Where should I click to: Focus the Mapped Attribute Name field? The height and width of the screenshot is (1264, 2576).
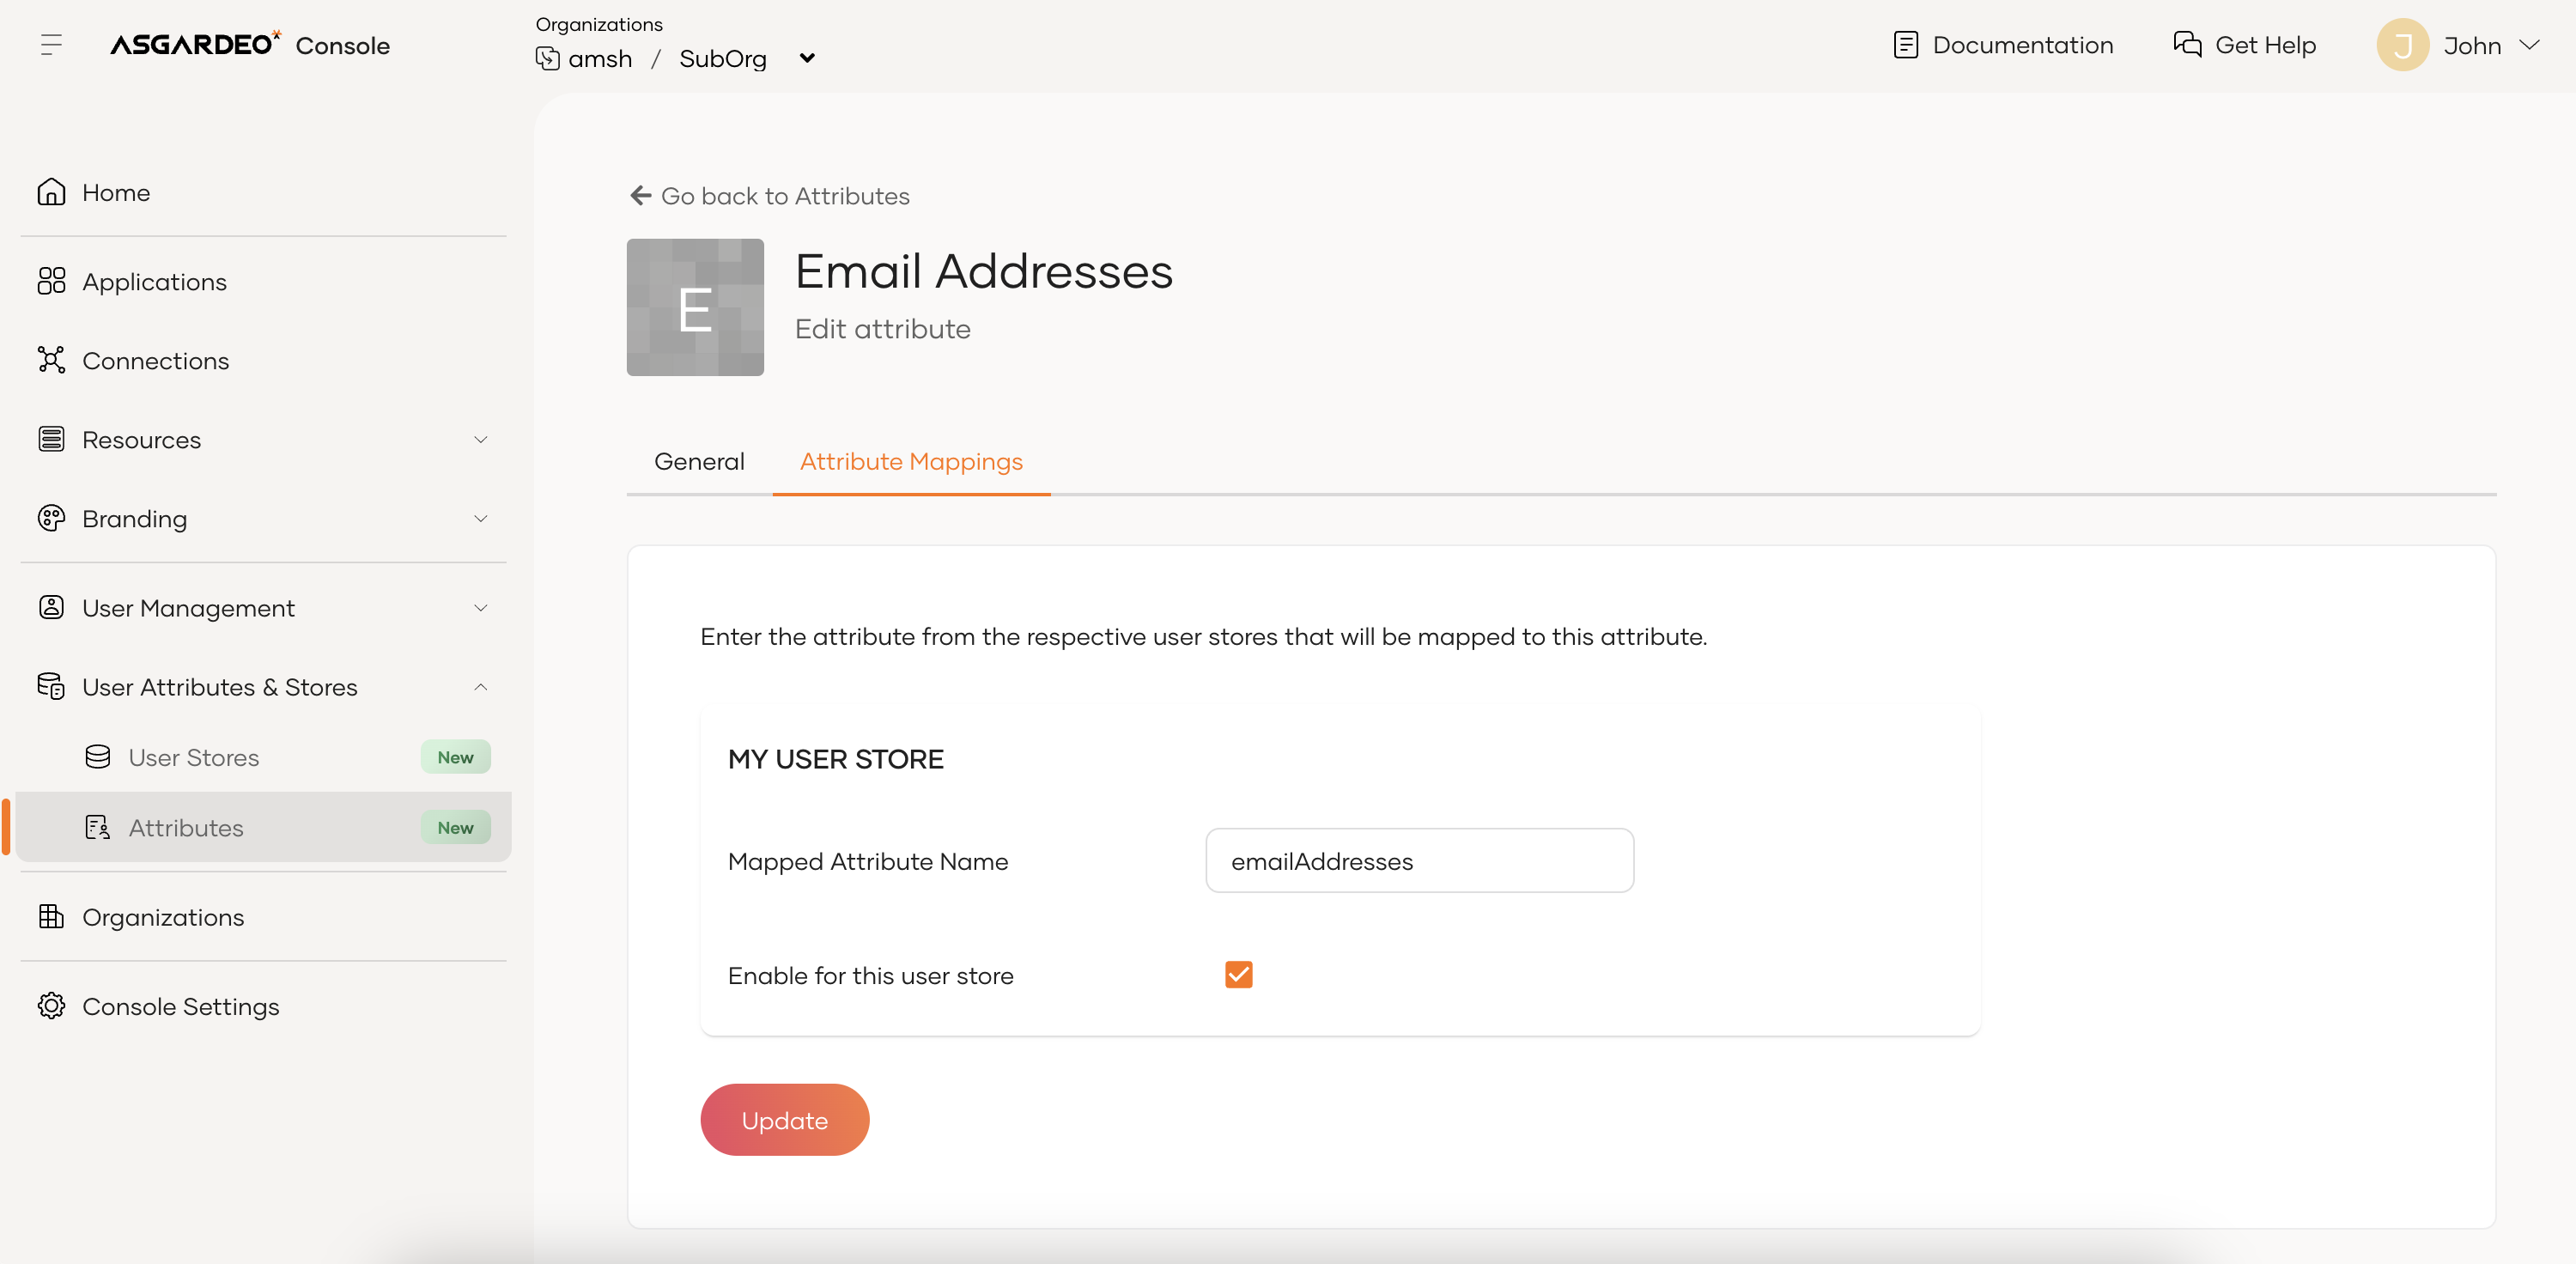[1419, 861]
